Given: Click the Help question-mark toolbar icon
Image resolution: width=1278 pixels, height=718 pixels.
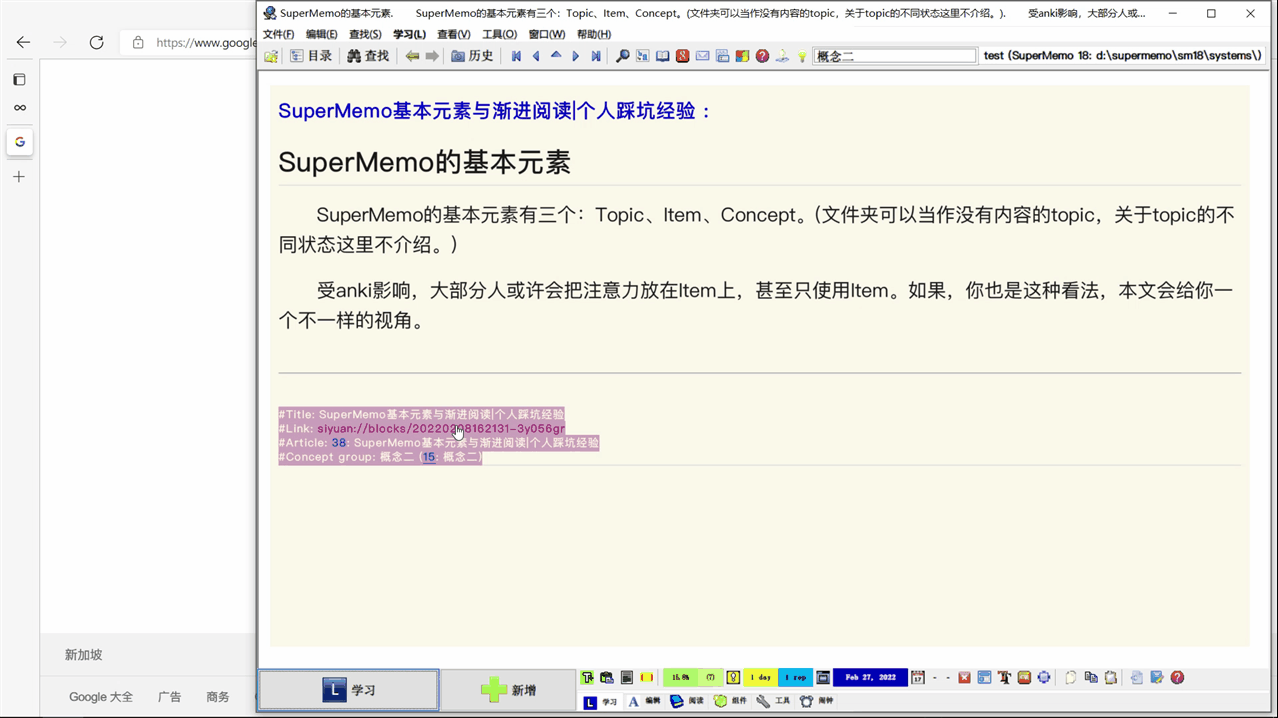Looking at the screenshot, I should [762, 56].
